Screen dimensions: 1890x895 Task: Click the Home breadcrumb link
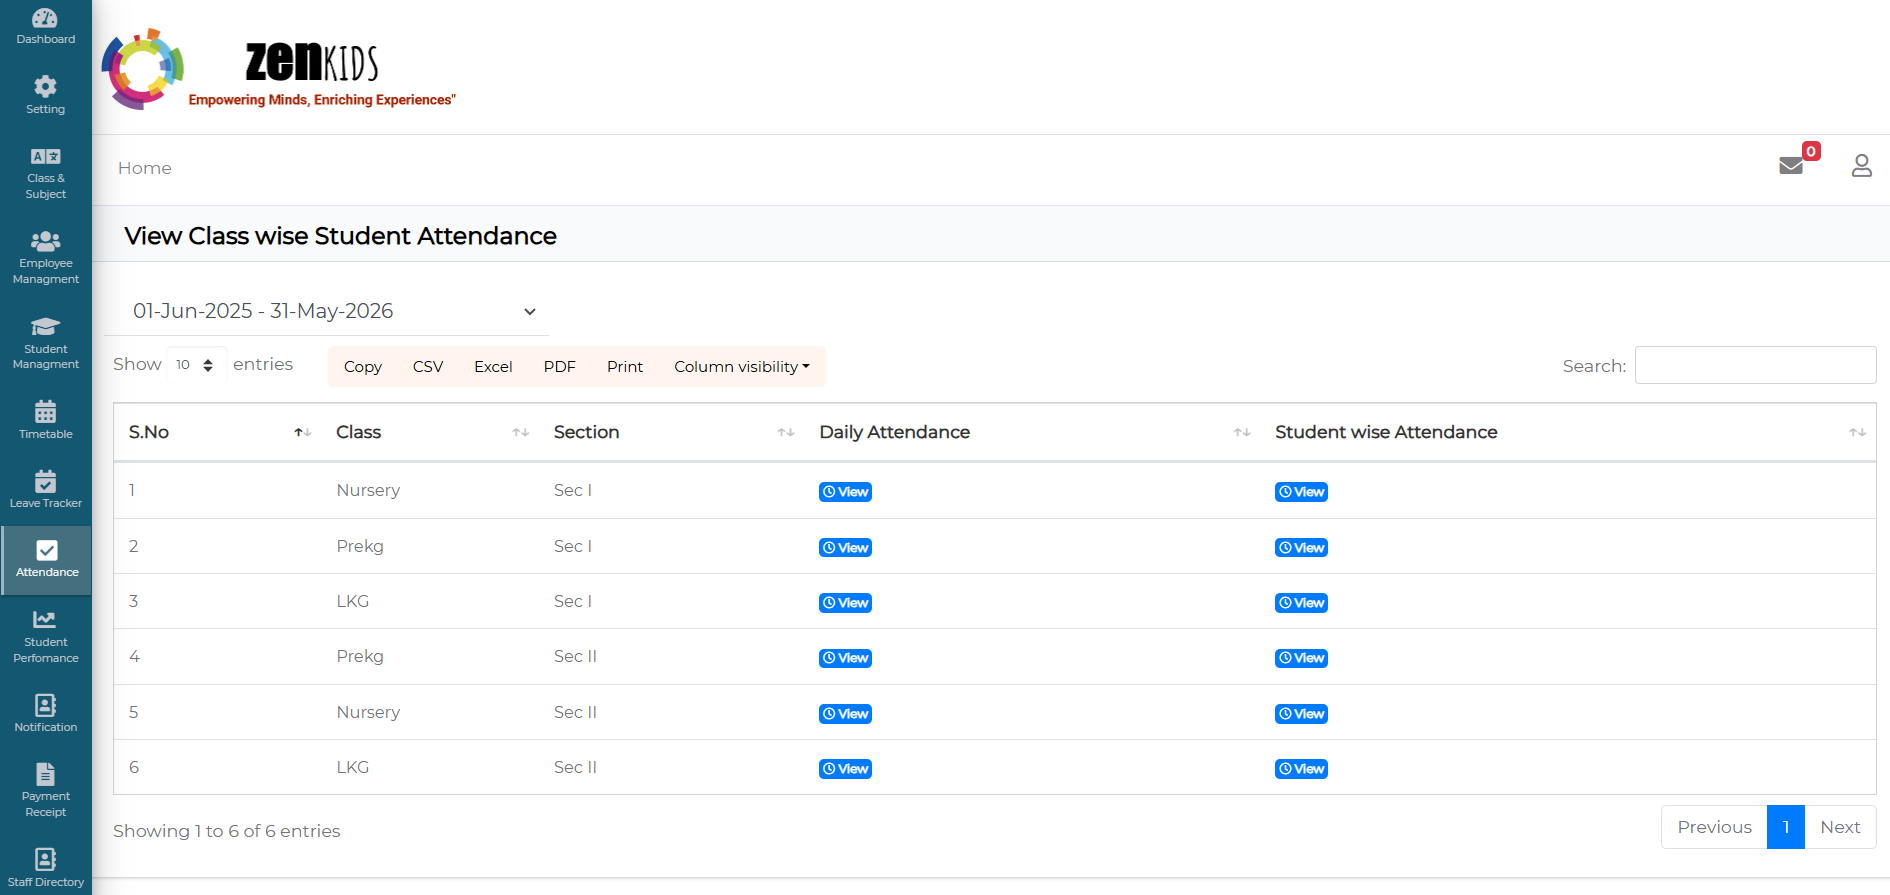[x=145, y=168]
